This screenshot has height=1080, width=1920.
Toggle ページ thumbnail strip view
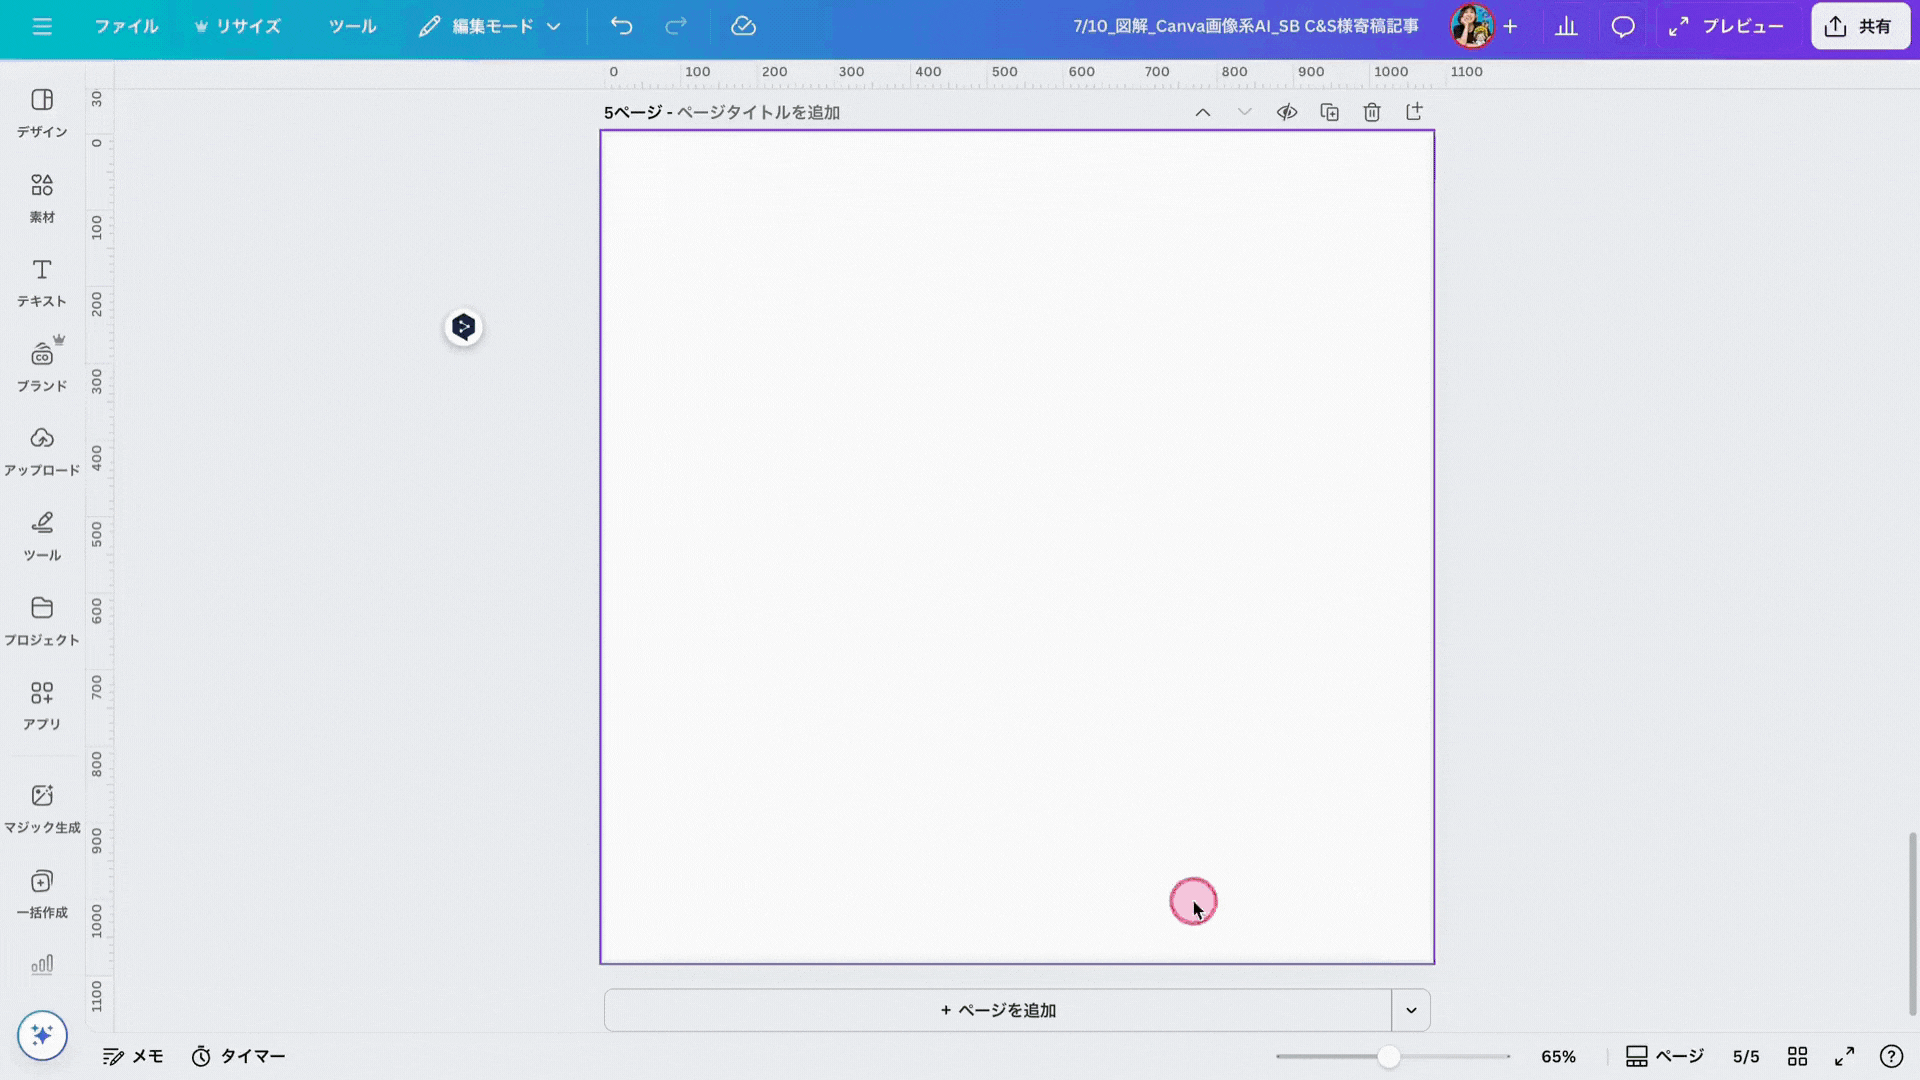point(1664,1056)
